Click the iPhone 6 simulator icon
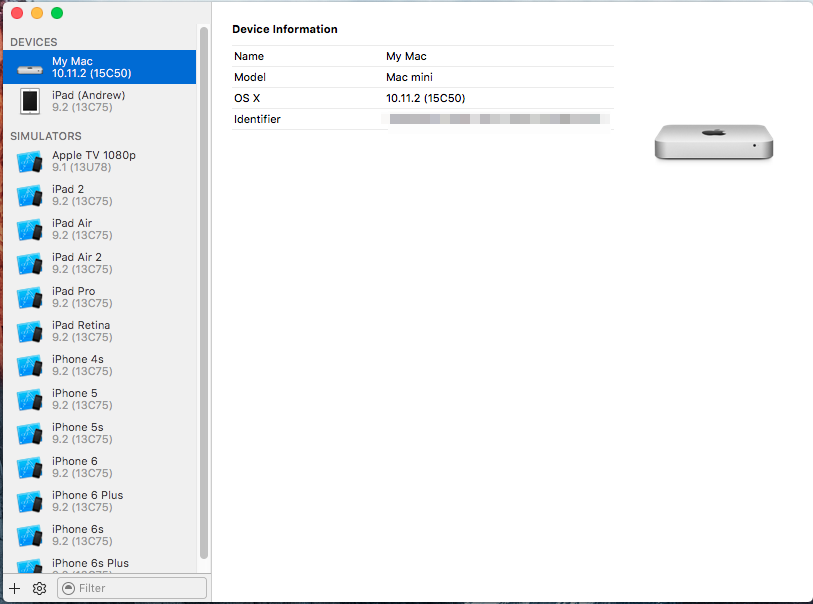 30,467
